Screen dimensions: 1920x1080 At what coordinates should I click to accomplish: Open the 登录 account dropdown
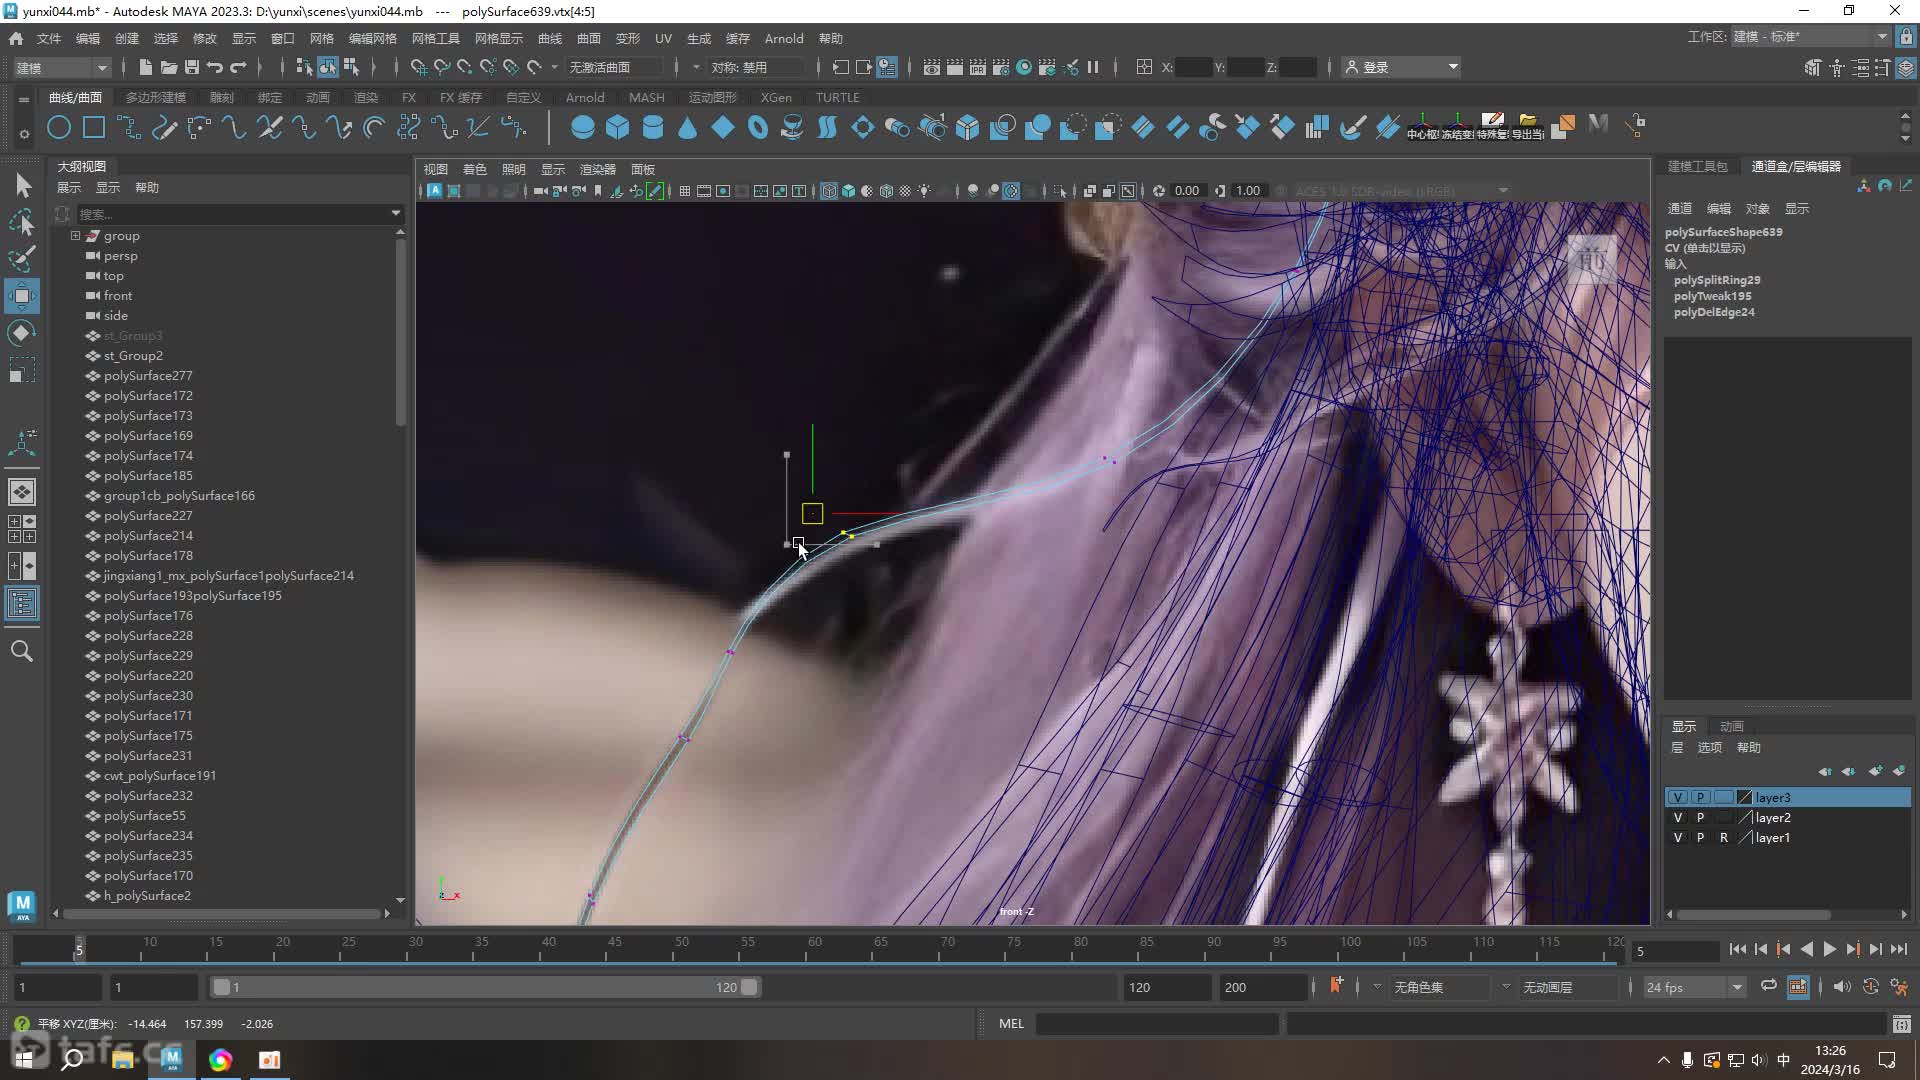(x=1402, y=67)
